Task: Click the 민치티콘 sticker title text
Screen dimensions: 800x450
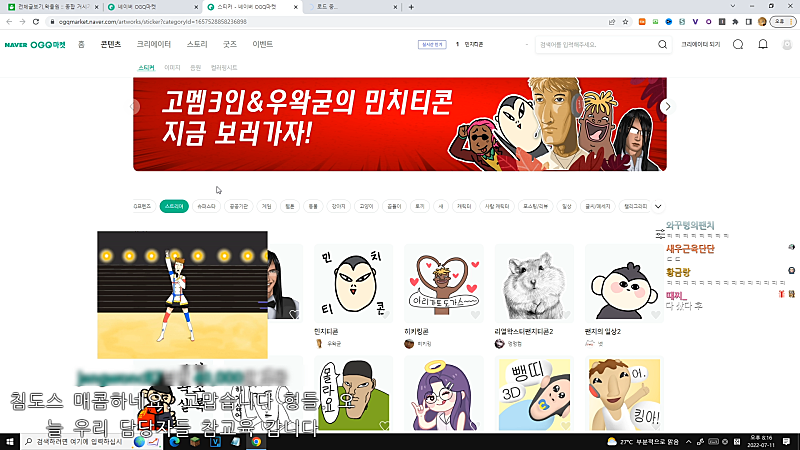Action: [x=327, y=332]
